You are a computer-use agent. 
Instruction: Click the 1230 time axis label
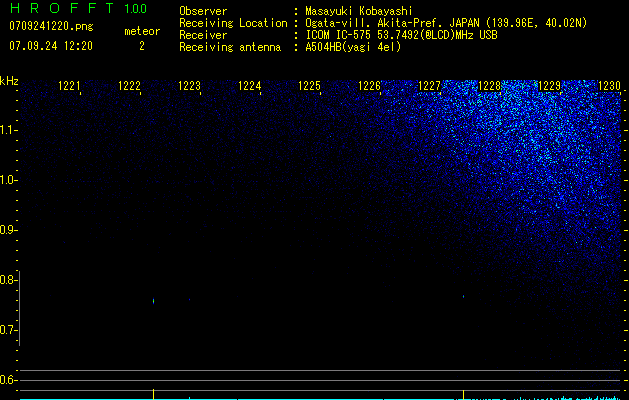point(609,85)
